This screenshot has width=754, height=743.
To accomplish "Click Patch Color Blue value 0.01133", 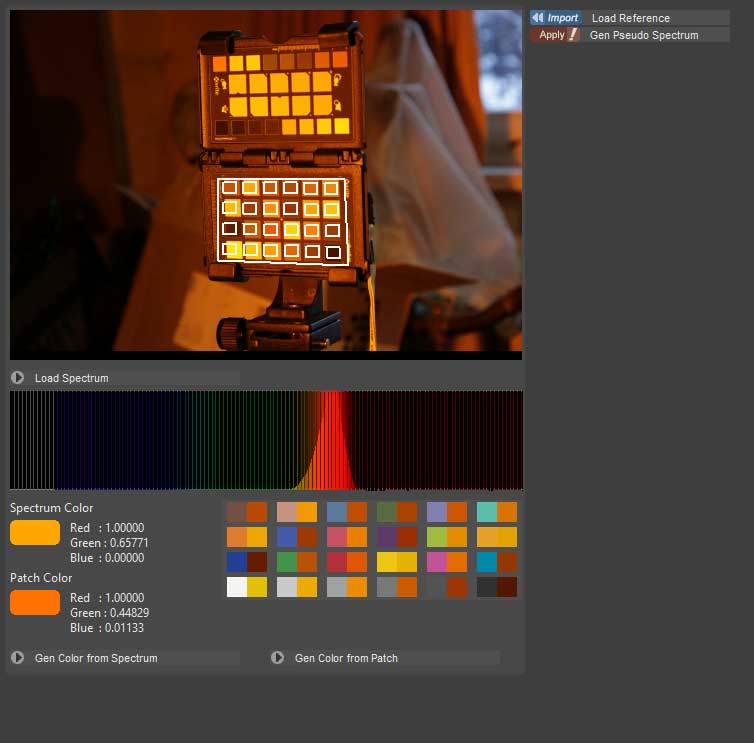I will pos(125,628).
